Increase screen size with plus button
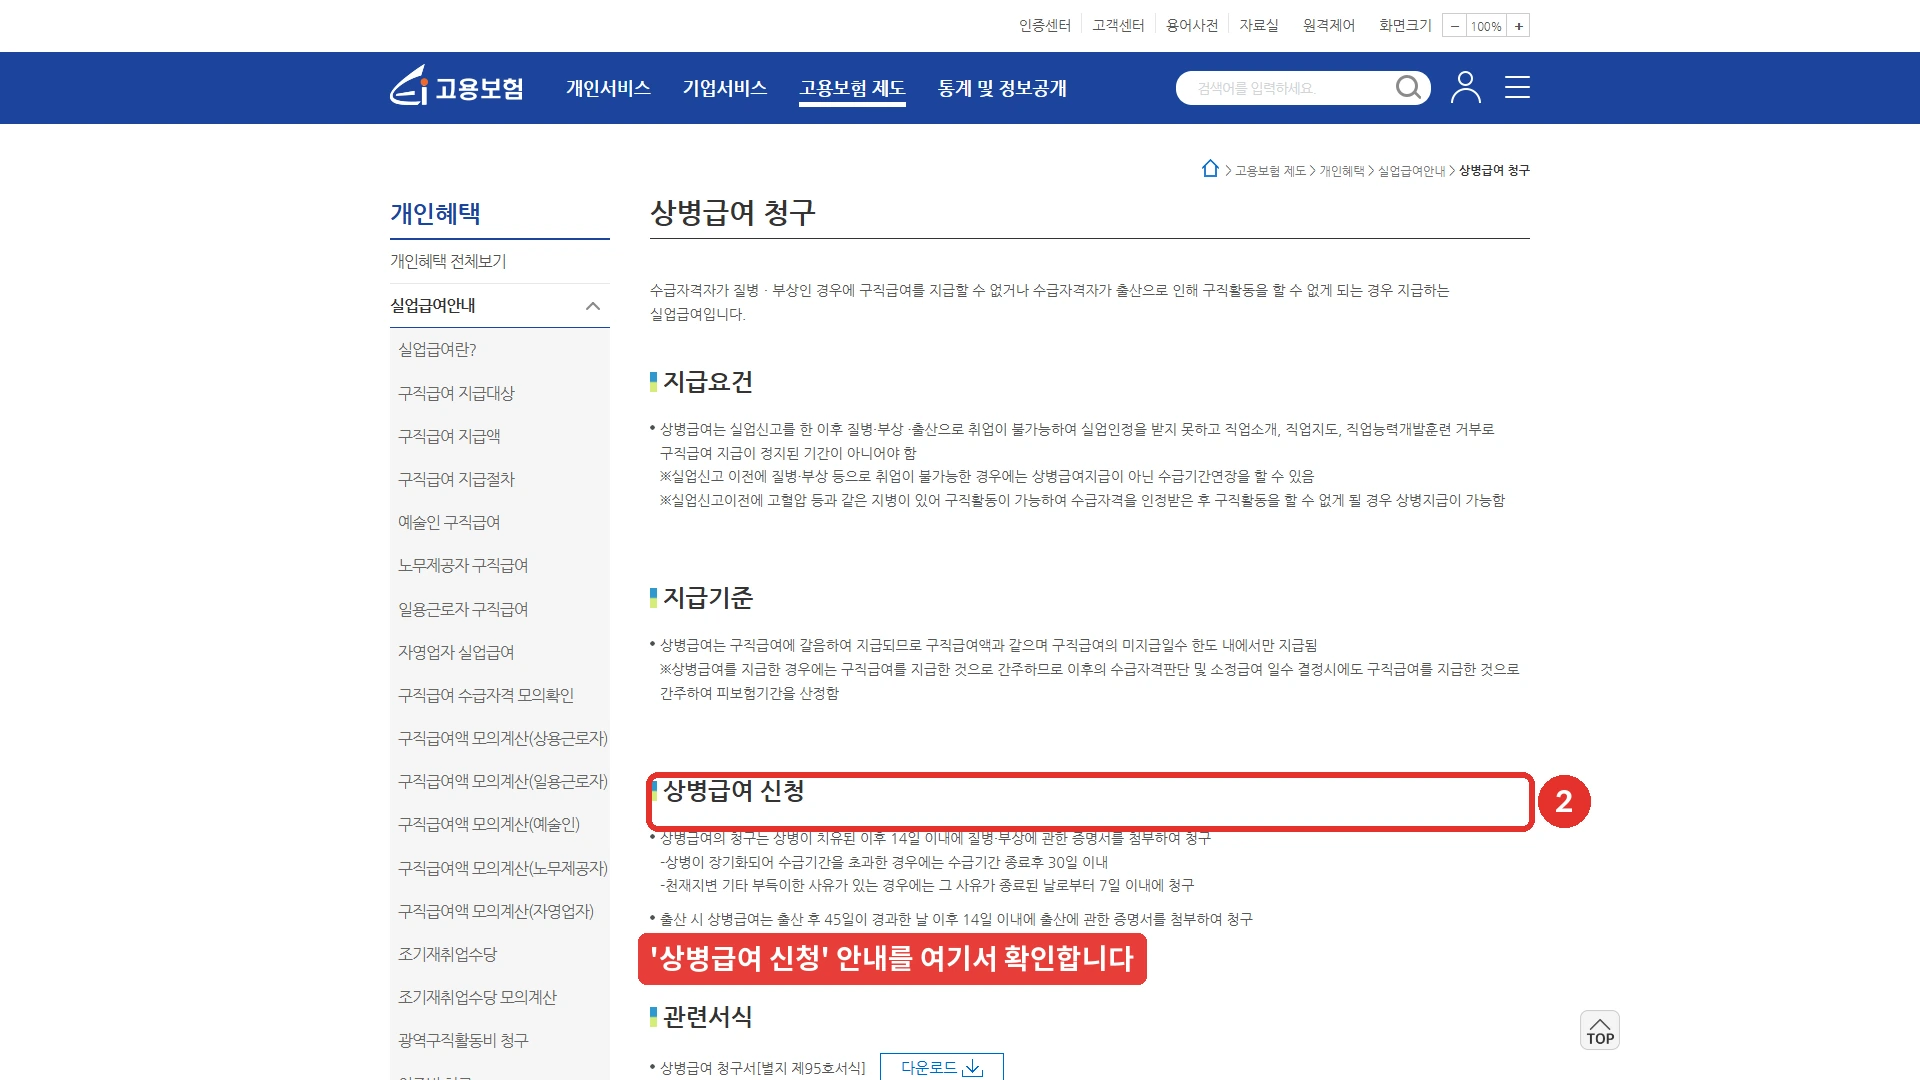 pos(1518,26)
